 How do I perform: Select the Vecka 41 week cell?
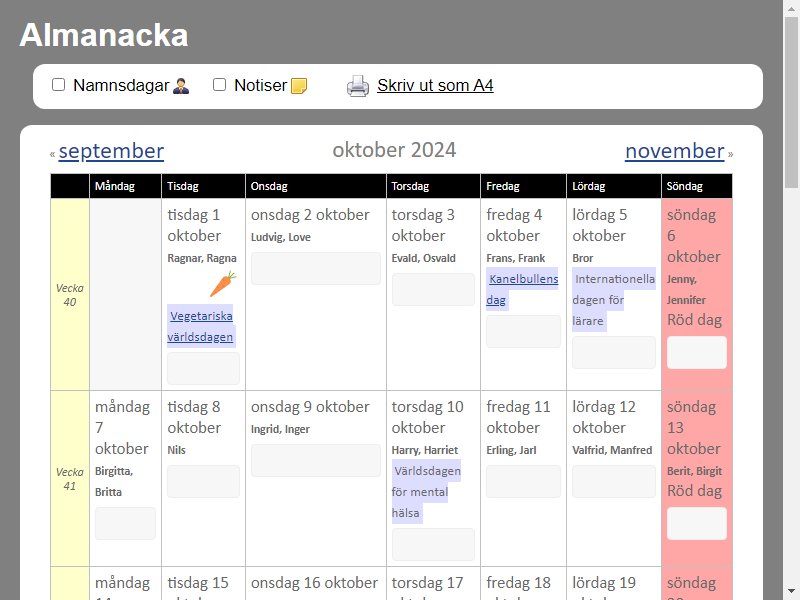coord(70,479)
